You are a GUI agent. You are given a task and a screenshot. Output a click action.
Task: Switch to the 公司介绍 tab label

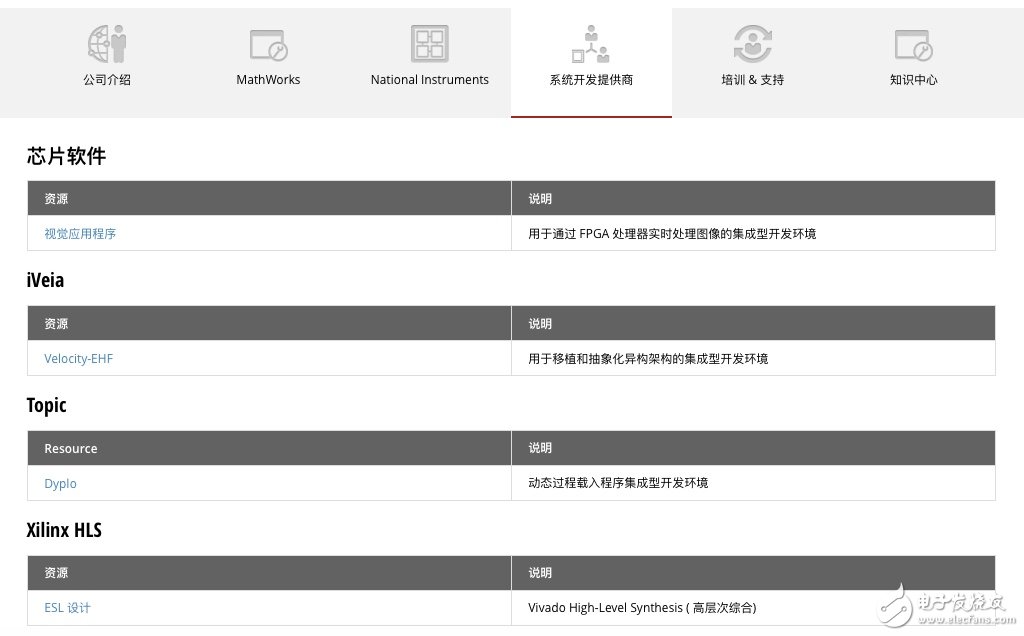pyautogui.click(x=107, y=80)
